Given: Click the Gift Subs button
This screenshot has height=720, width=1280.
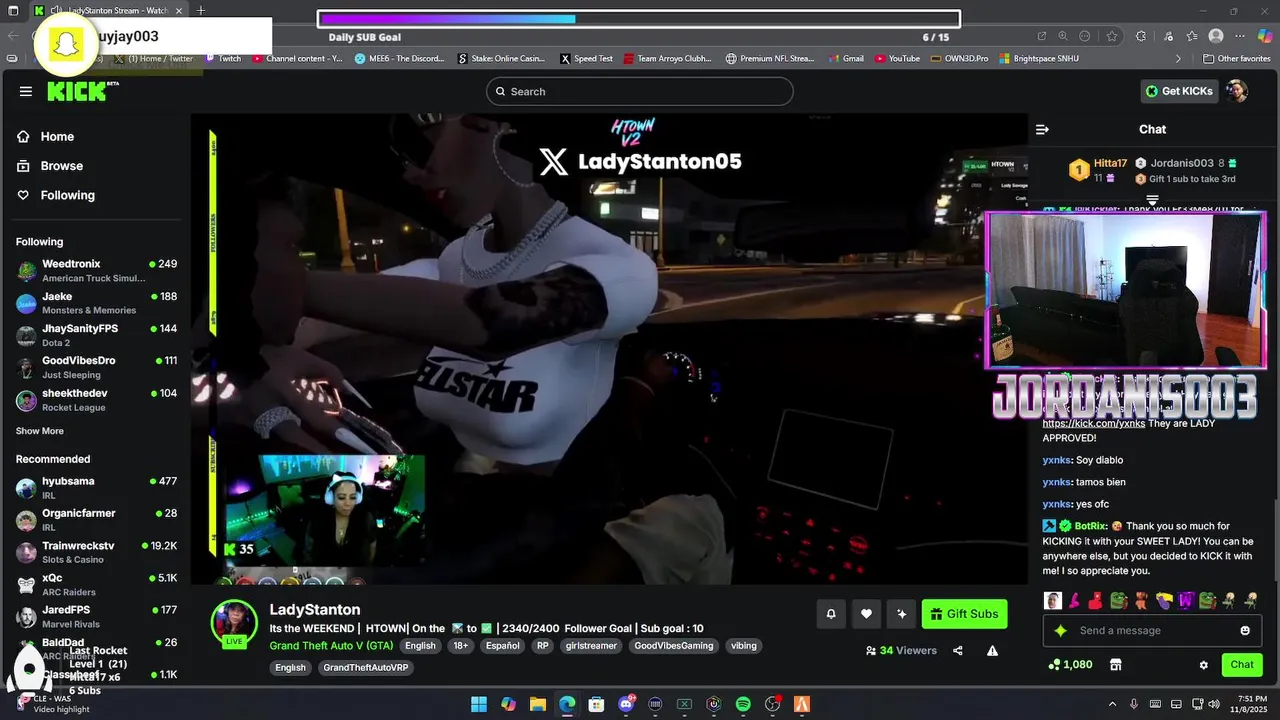Looking at the screenshot, I should point(964,614).
